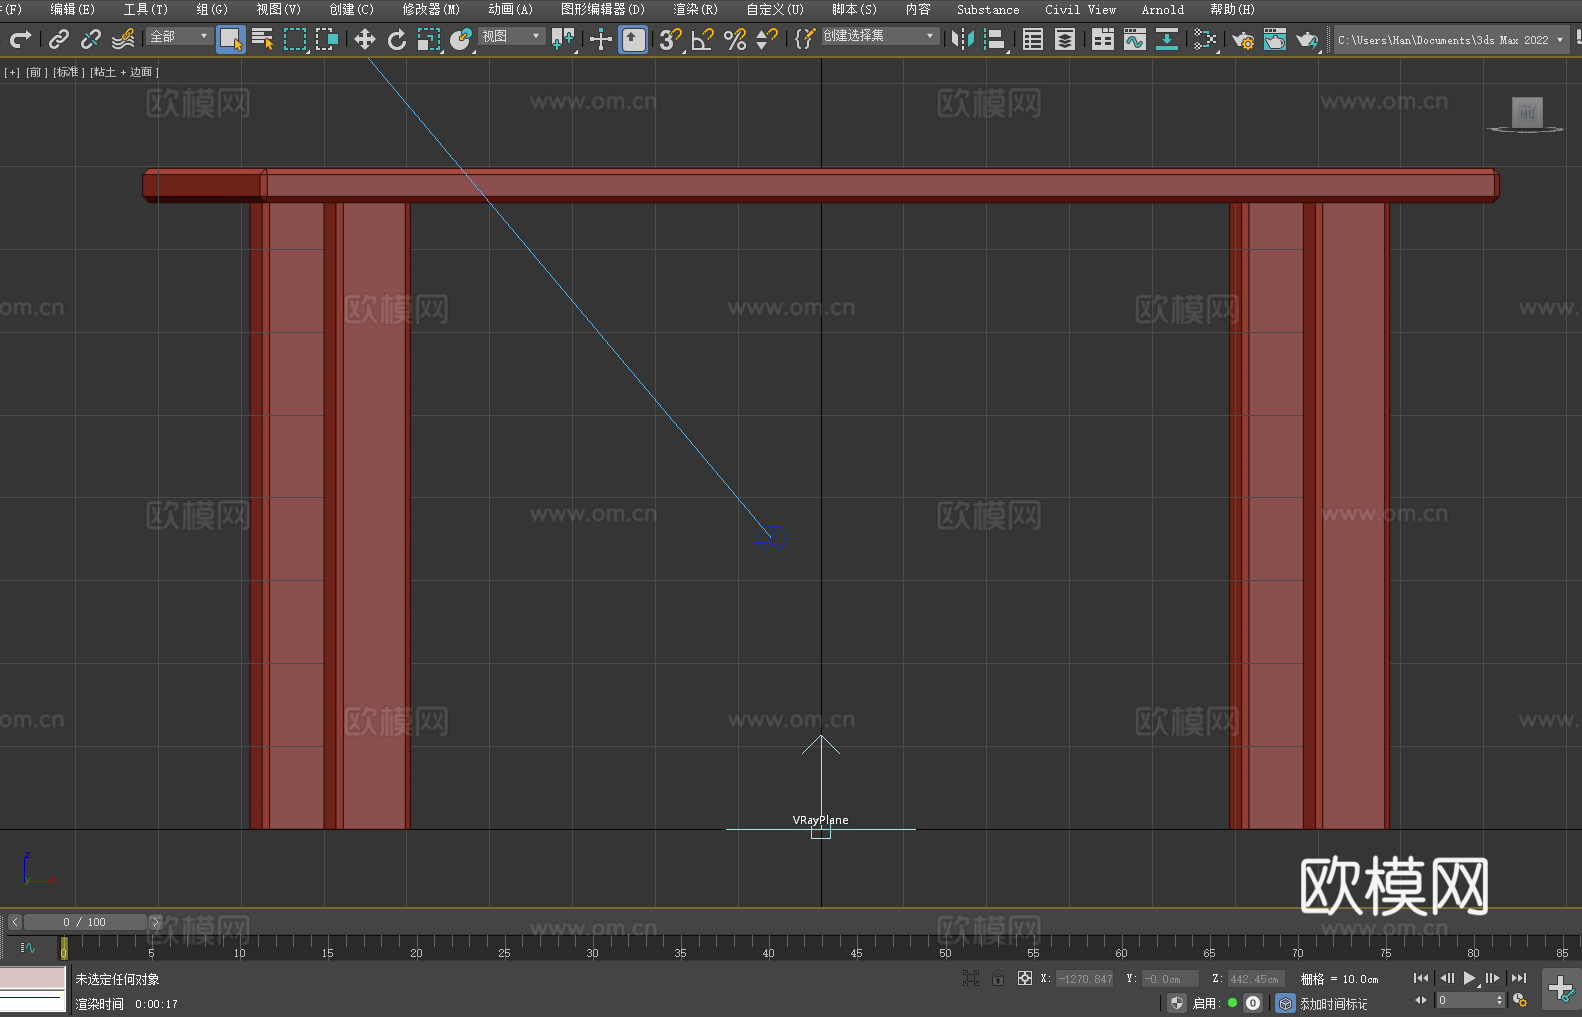1582x1017 pixels.
Task: Open the Arnold menu
Action: (1163, 9)
